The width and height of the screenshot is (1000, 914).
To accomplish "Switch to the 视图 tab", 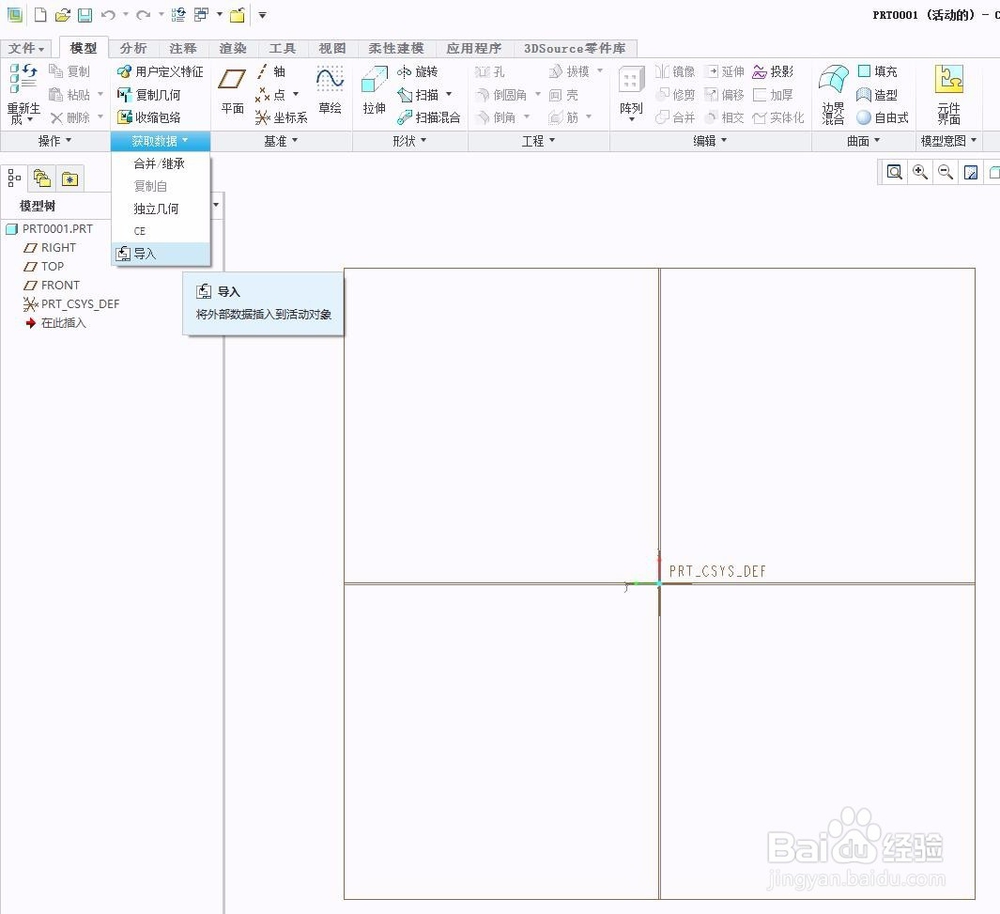I will [x=332, y=48].
